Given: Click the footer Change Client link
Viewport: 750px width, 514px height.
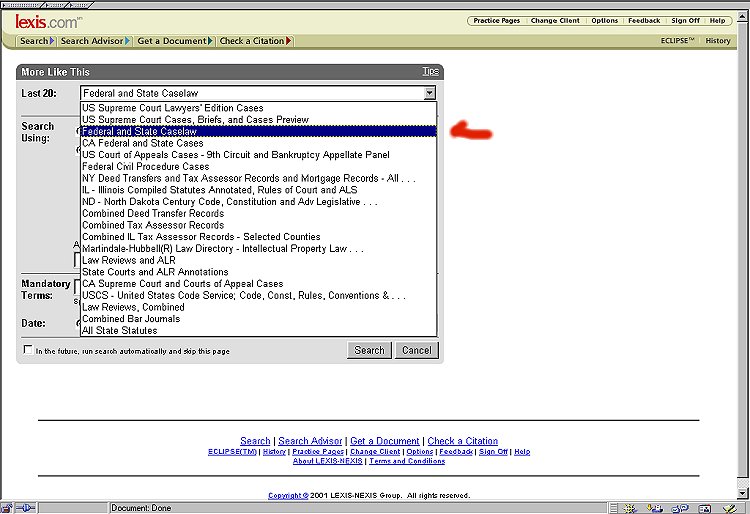Looking at the screenshot, I should (375, 451).
